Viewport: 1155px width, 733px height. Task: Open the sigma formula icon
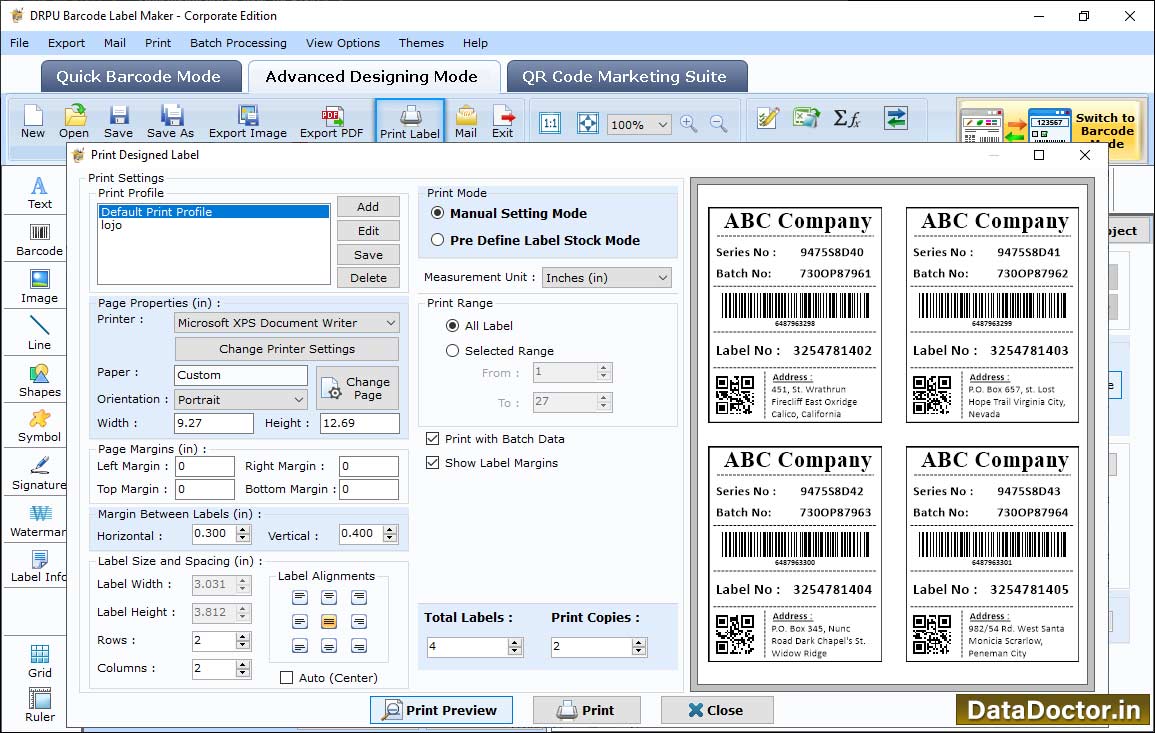(x=847, y=118)
